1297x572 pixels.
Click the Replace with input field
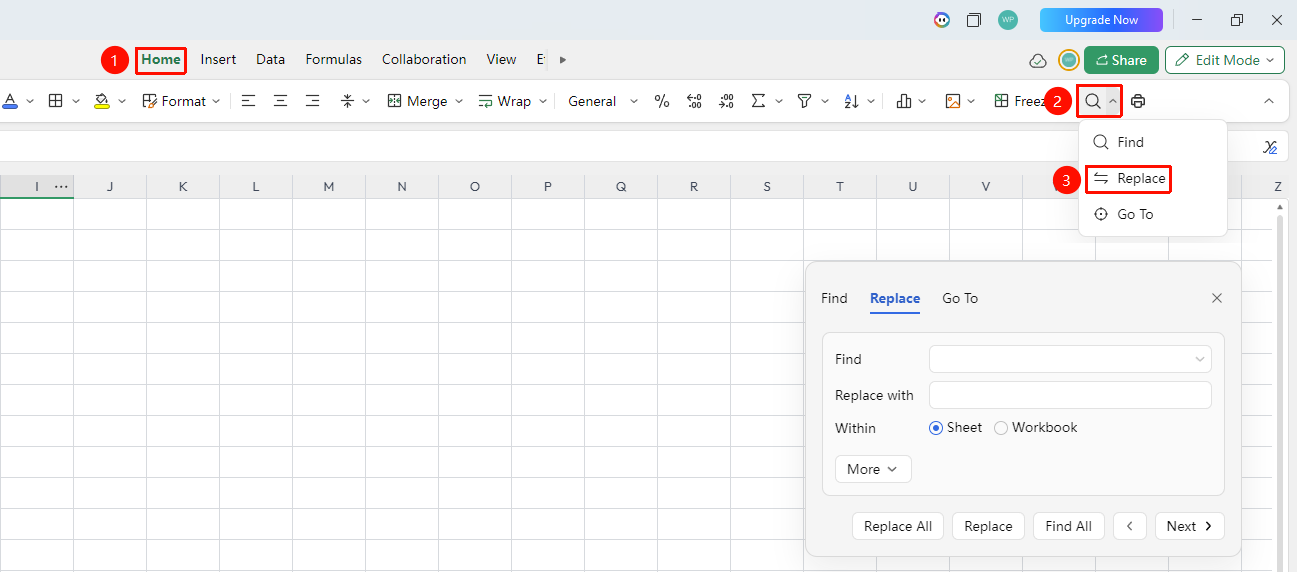[x=1070, y=395]
